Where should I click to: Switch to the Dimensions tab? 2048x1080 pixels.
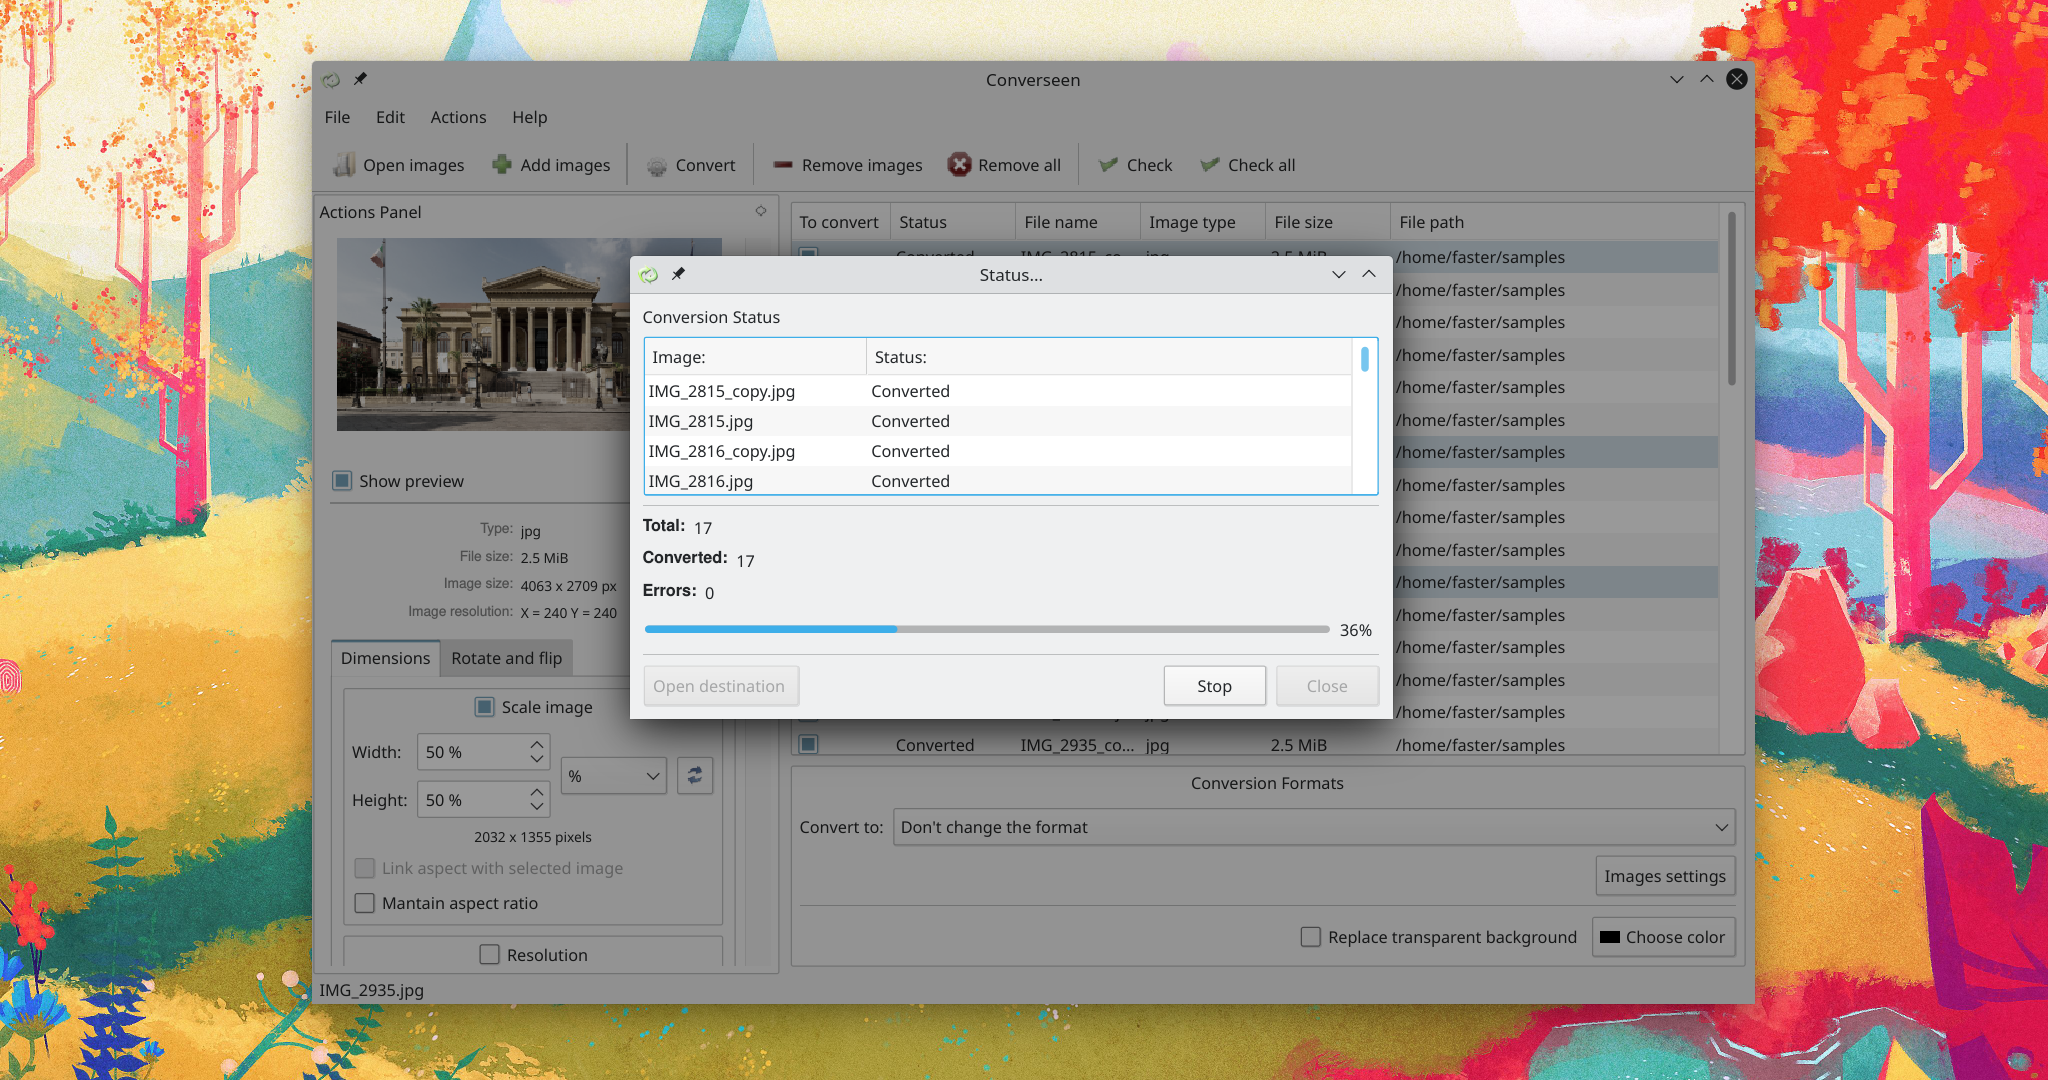click(x=385, y=658)
